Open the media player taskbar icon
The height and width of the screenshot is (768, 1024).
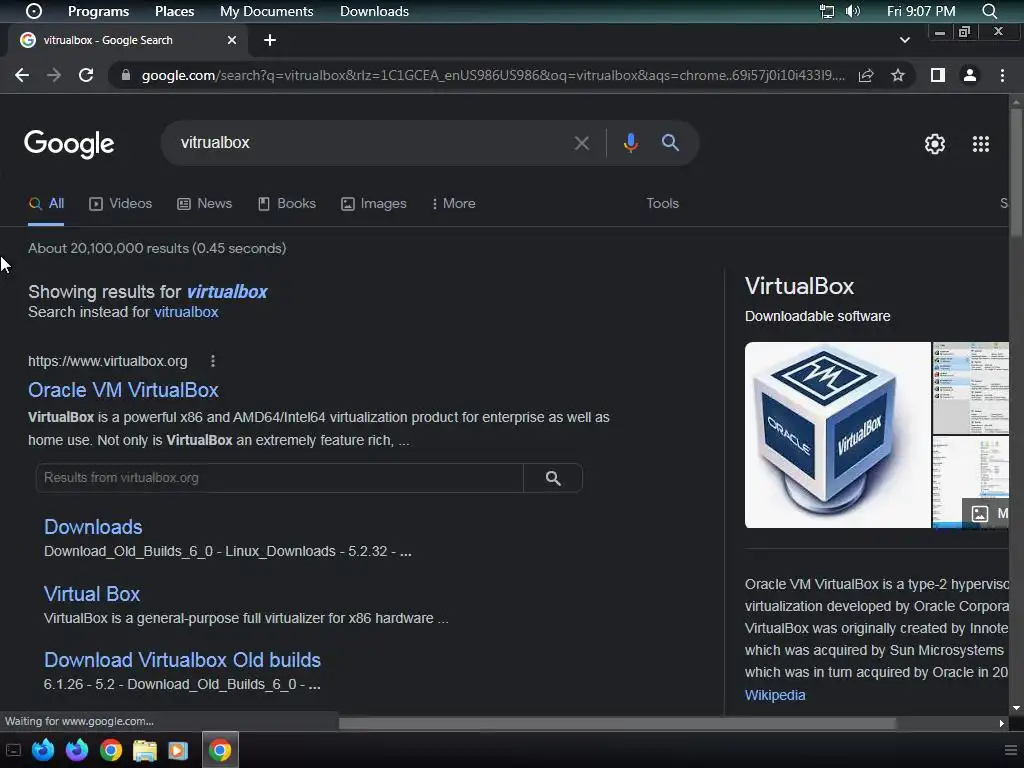click(x=178, y=750)
